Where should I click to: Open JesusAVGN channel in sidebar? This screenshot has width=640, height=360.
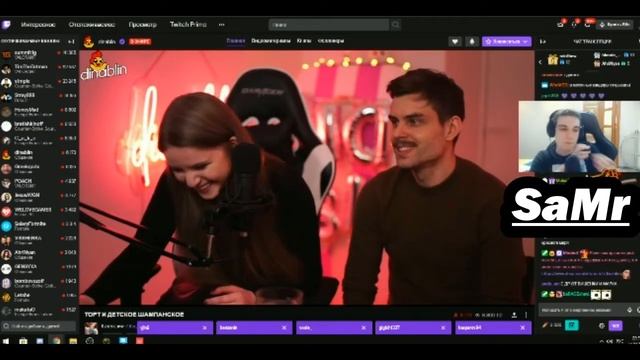point(39,197)
